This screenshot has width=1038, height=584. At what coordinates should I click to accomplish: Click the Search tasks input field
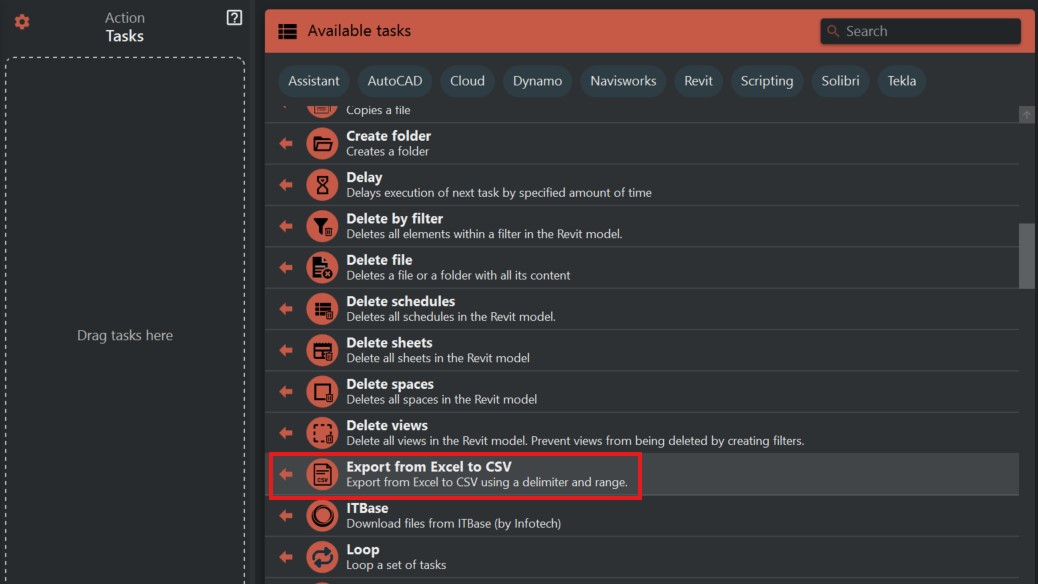coord(929,31)
